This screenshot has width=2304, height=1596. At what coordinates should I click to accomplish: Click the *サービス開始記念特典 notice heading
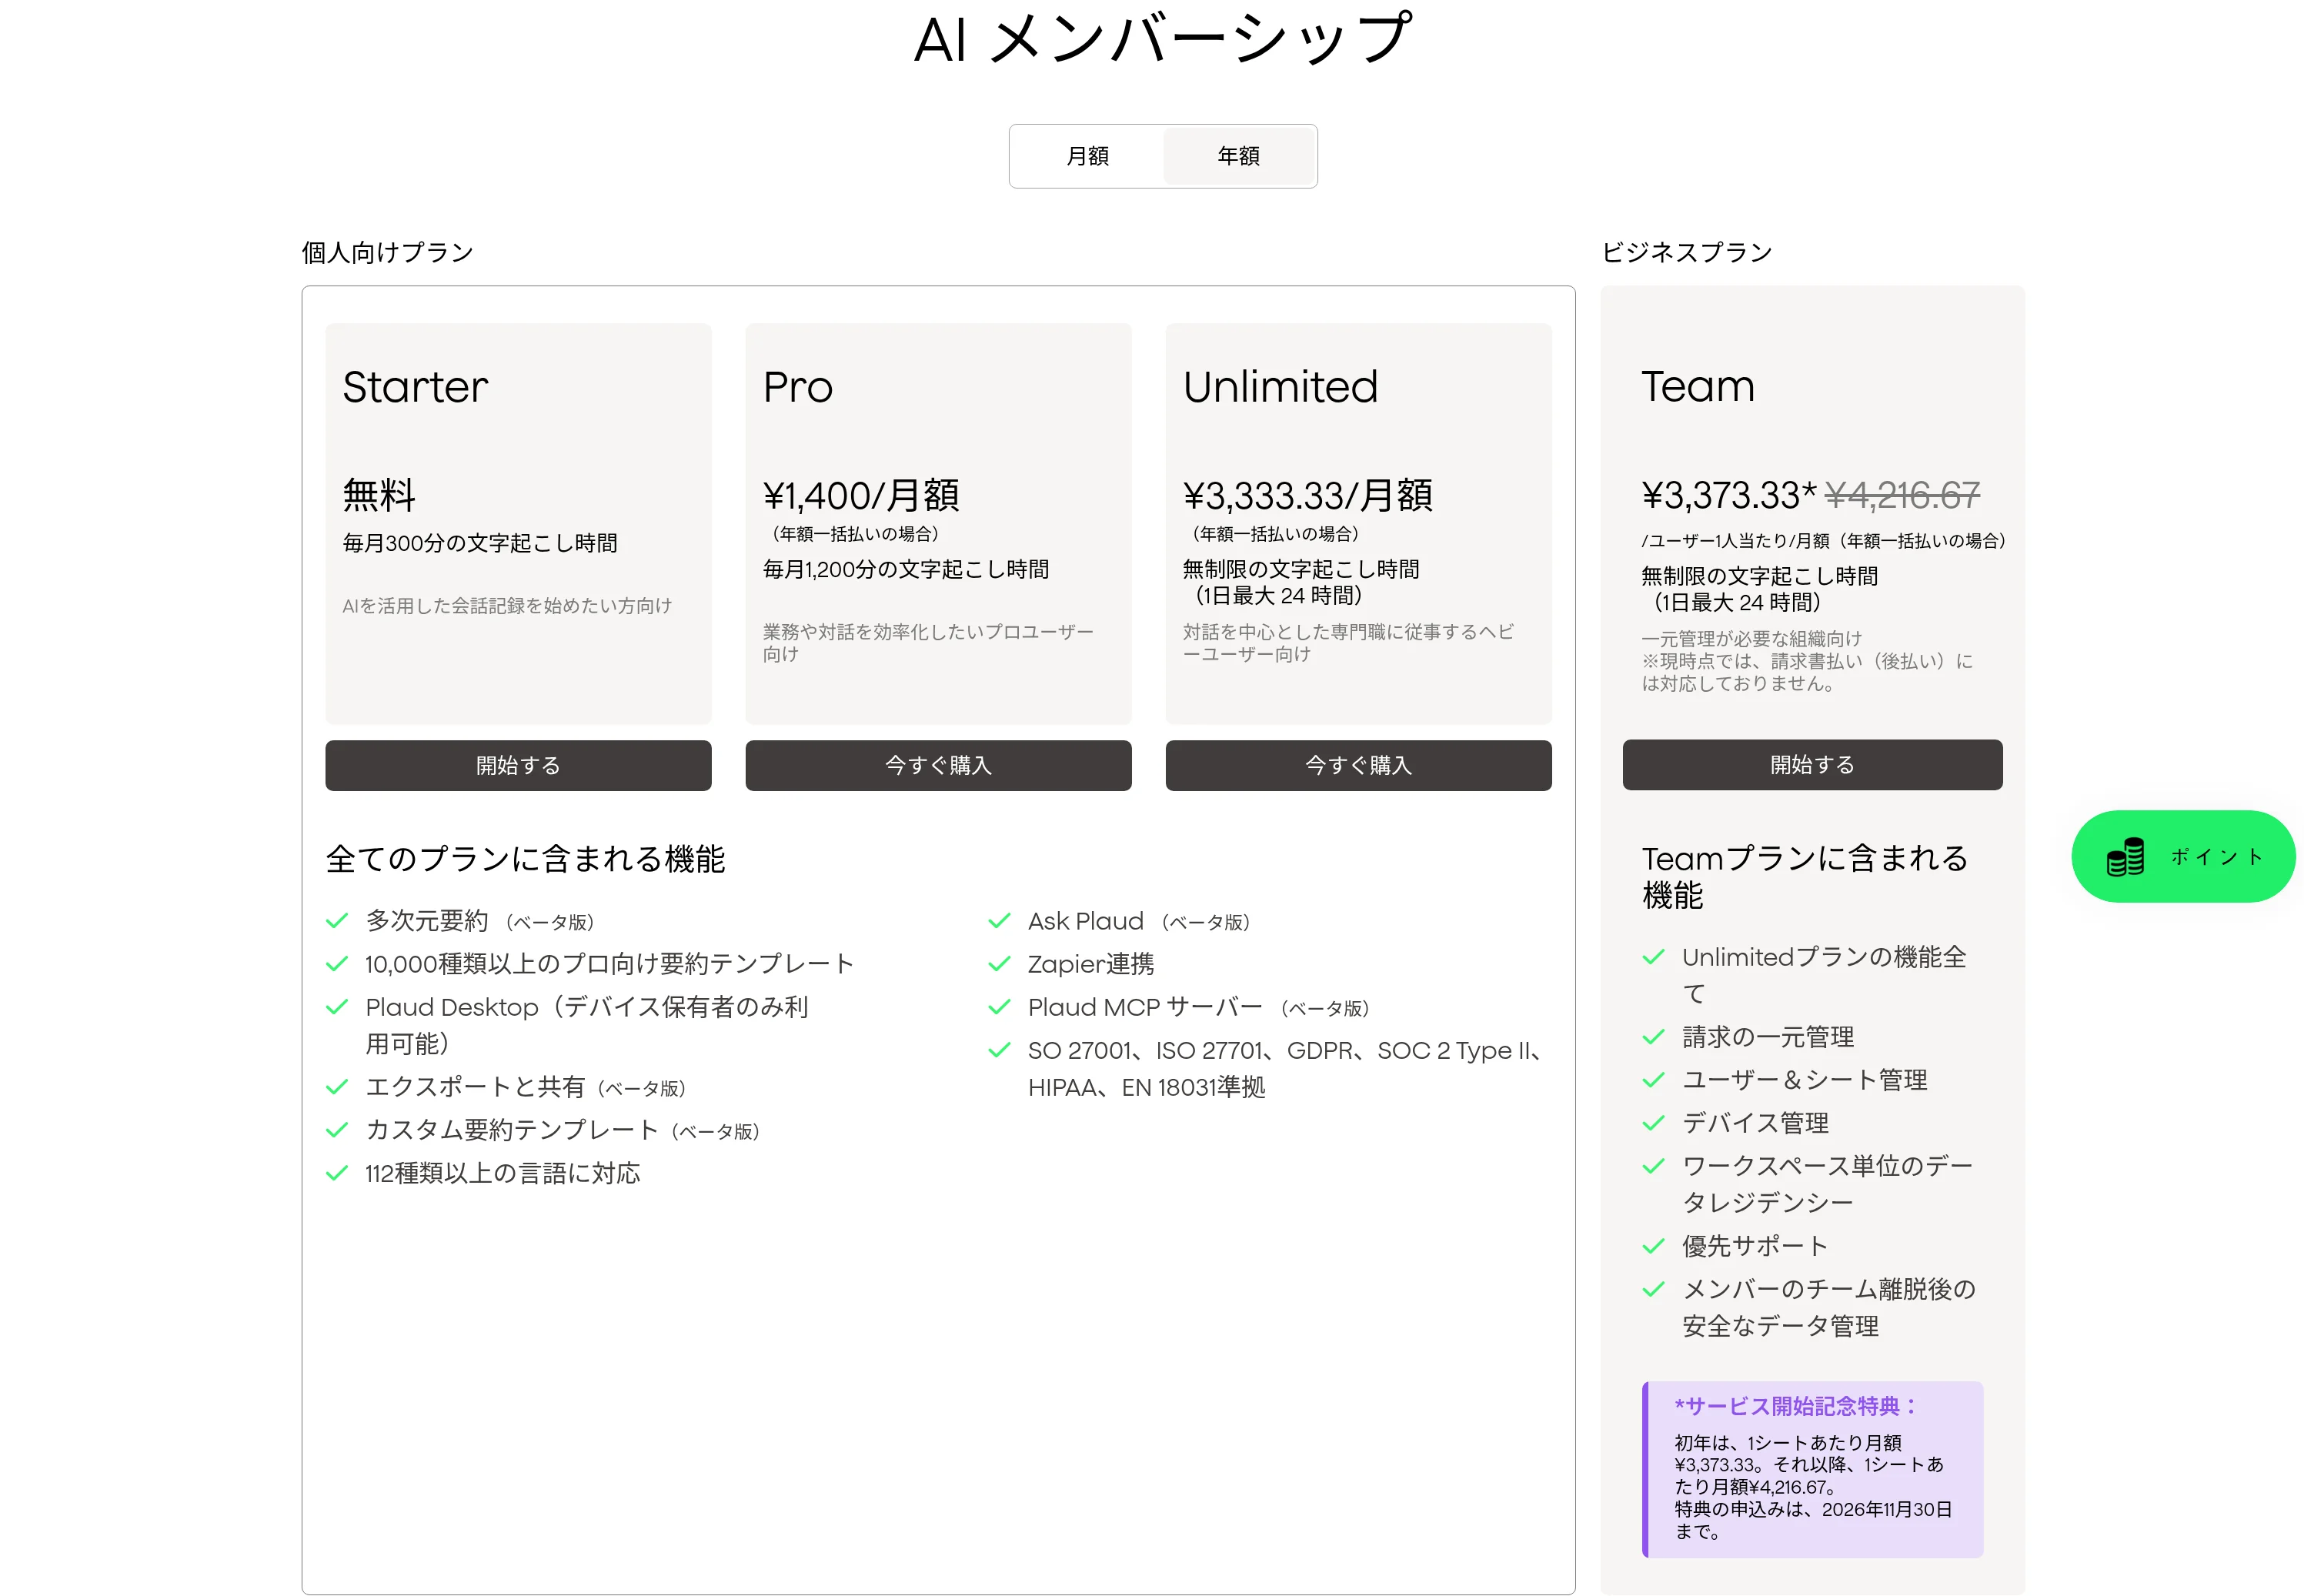click(x=1797, y=1406)
